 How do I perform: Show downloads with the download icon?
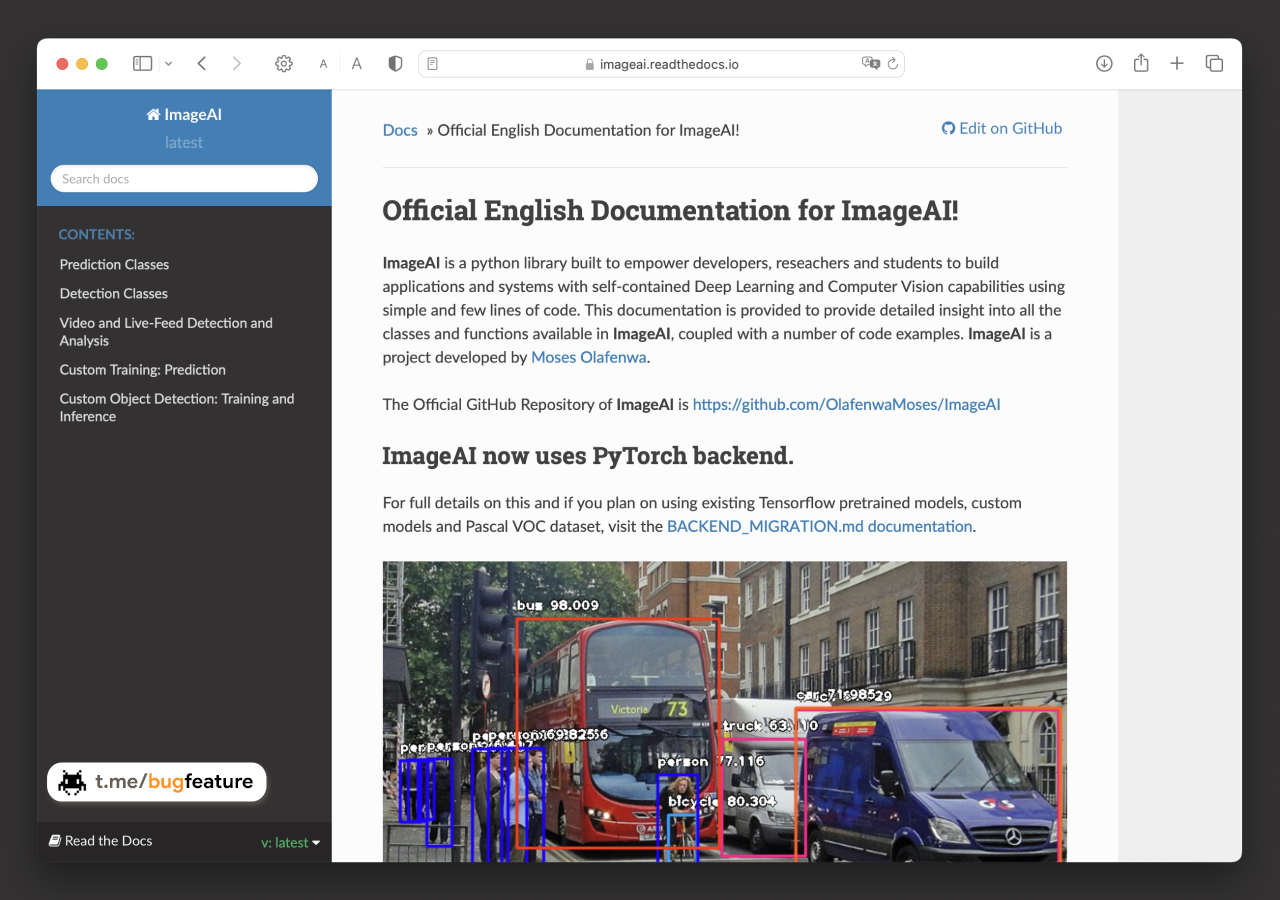1104,63
